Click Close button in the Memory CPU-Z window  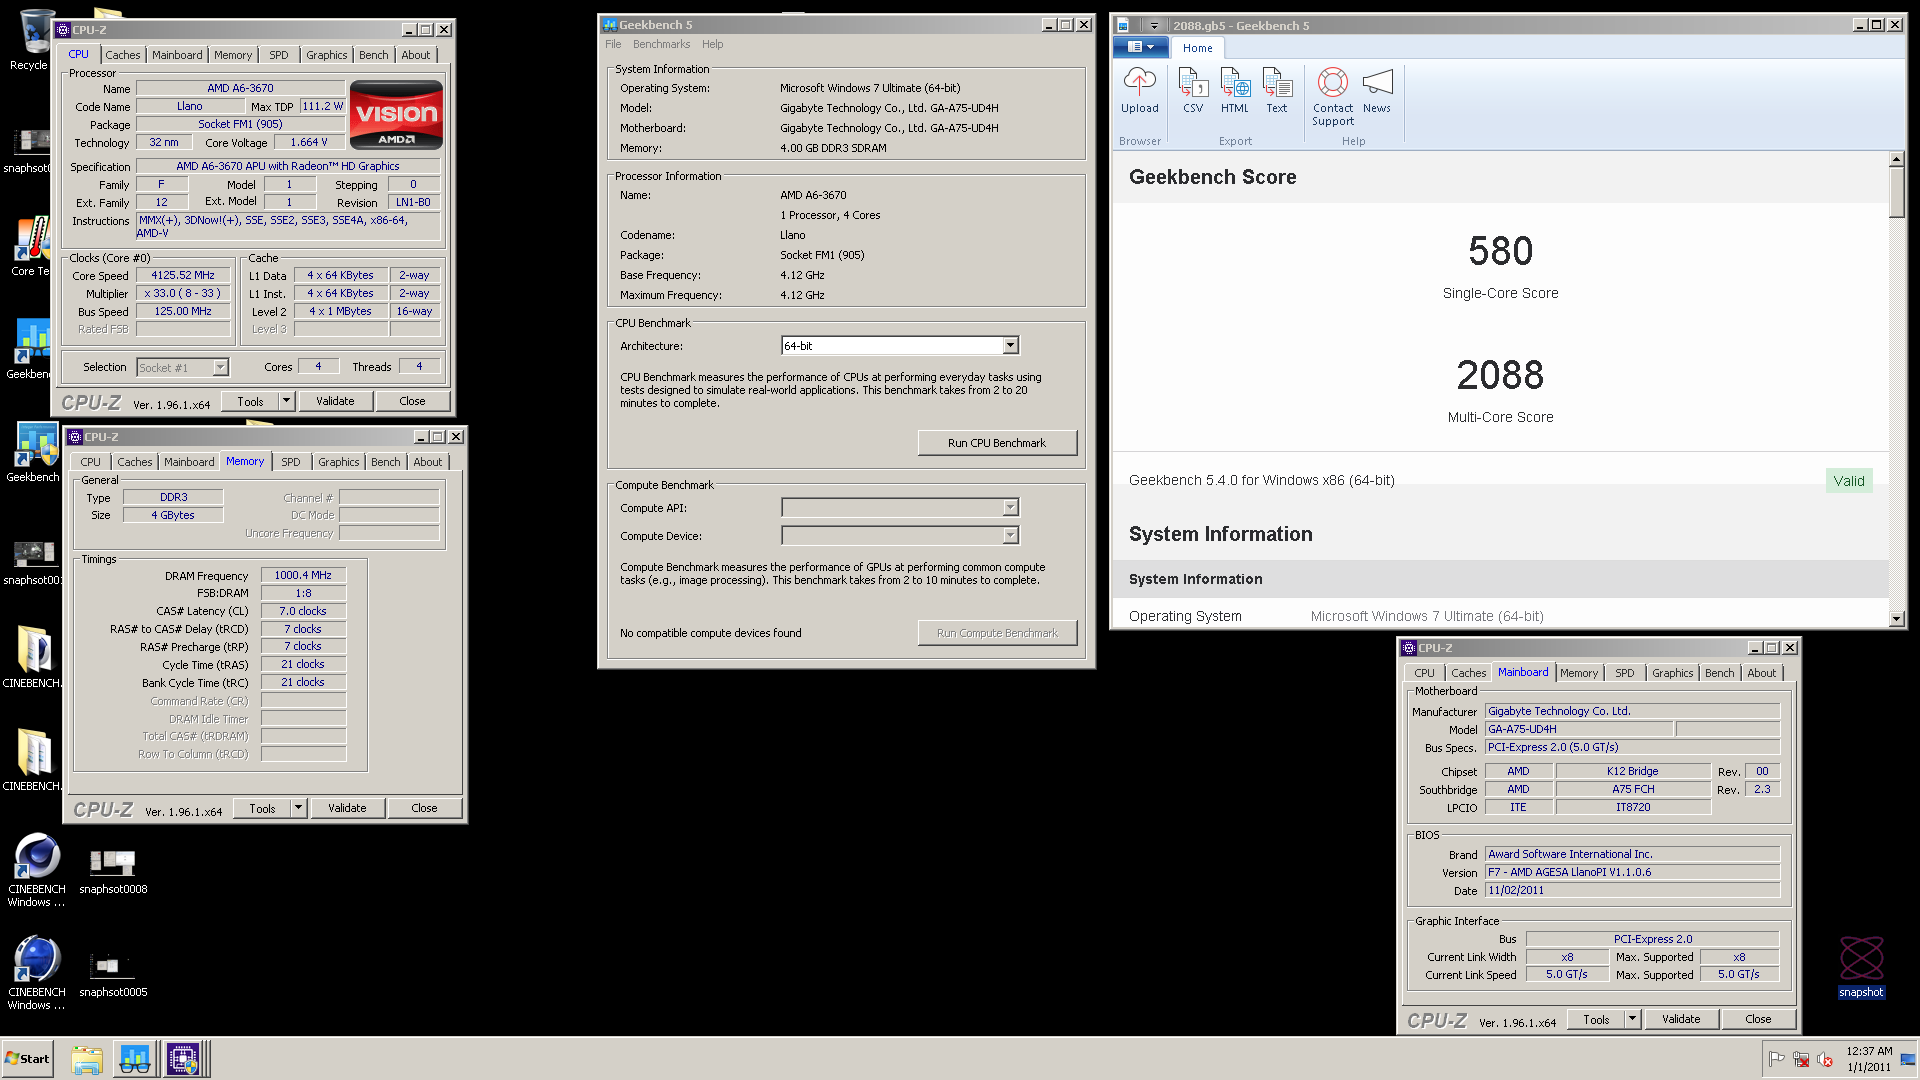[x=424, y=808]
